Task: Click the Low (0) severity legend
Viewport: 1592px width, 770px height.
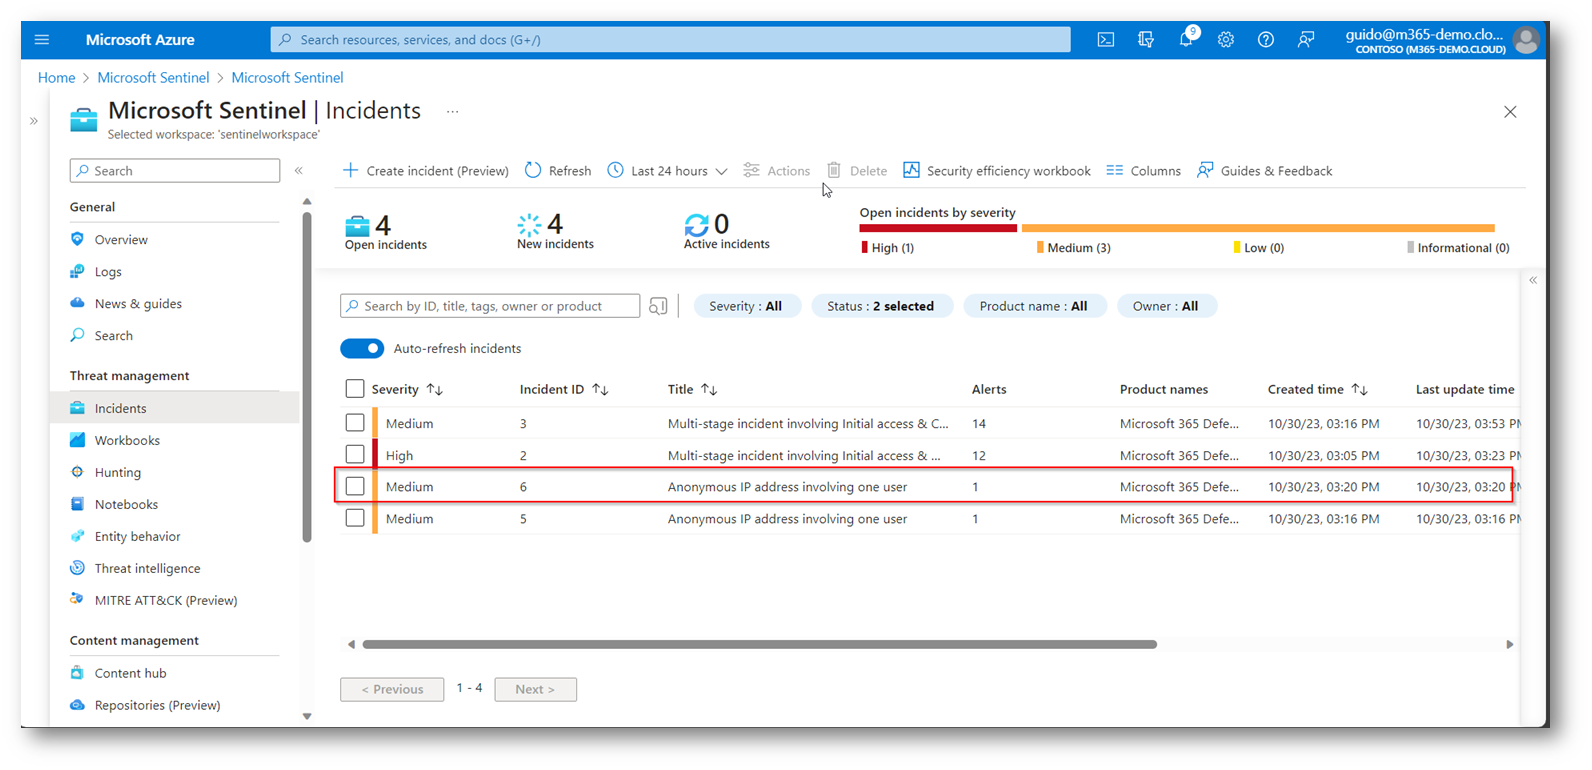Action: click(1259, 248)
